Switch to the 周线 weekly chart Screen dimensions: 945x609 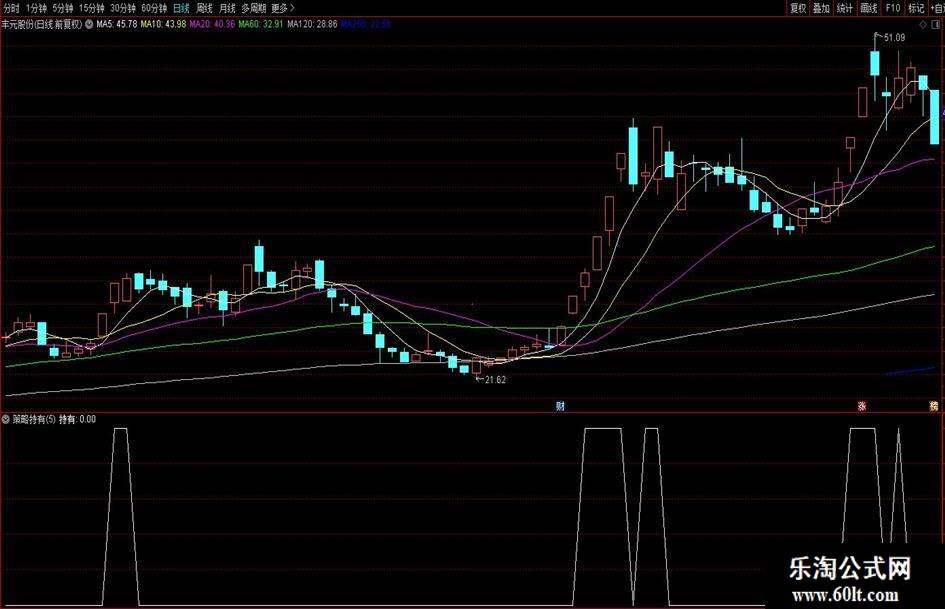(x=205, y=8)
